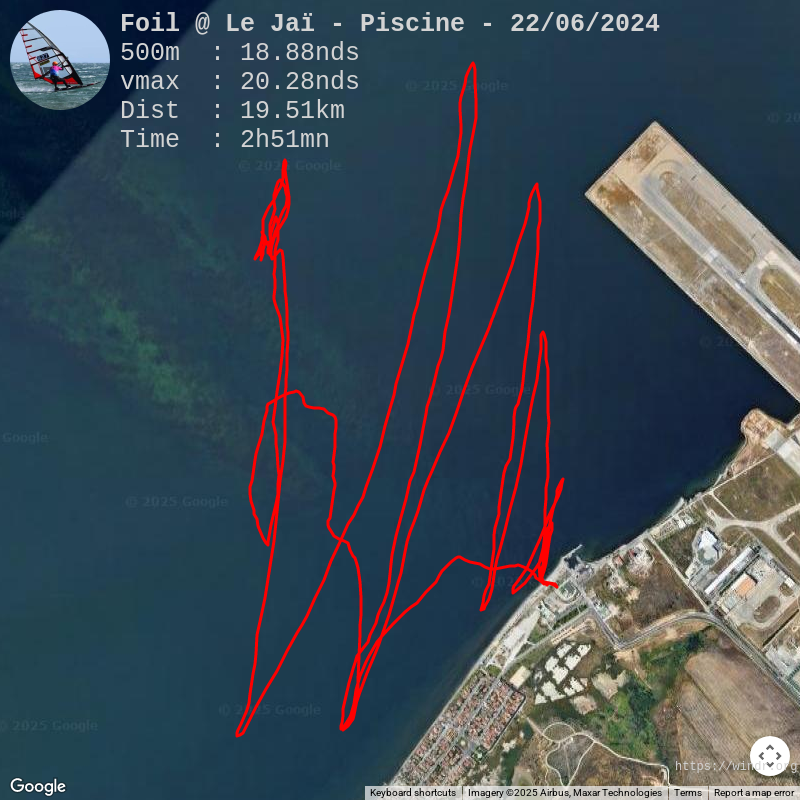This screenshot has height=800, width=800.
Task: Open the Keyboard shortcuts dialog
Action: (x=413, y=792)
